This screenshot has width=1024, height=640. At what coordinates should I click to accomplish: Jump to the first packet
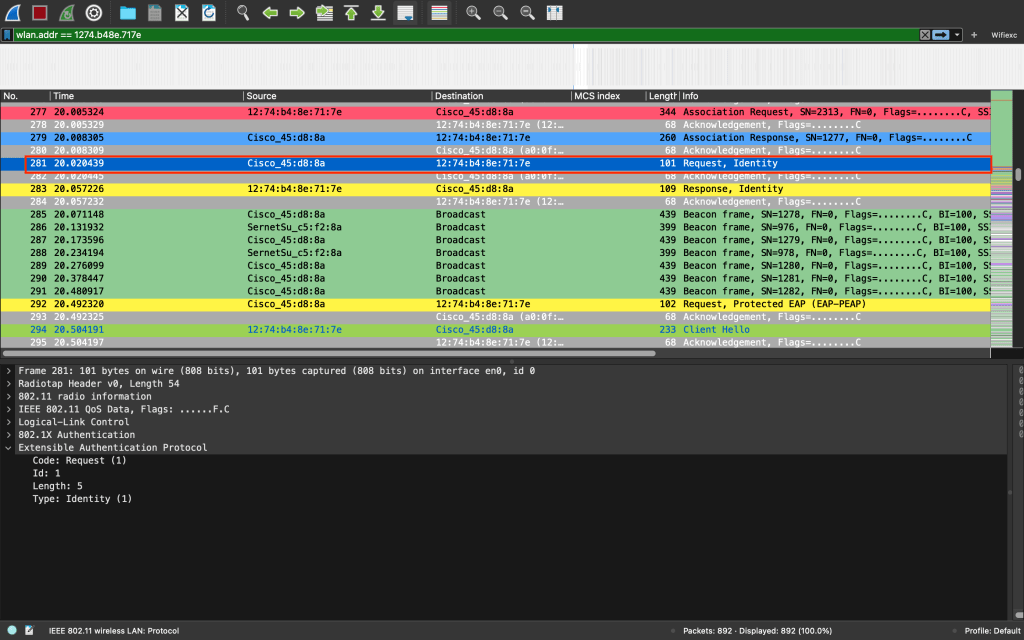coord(351,13)
